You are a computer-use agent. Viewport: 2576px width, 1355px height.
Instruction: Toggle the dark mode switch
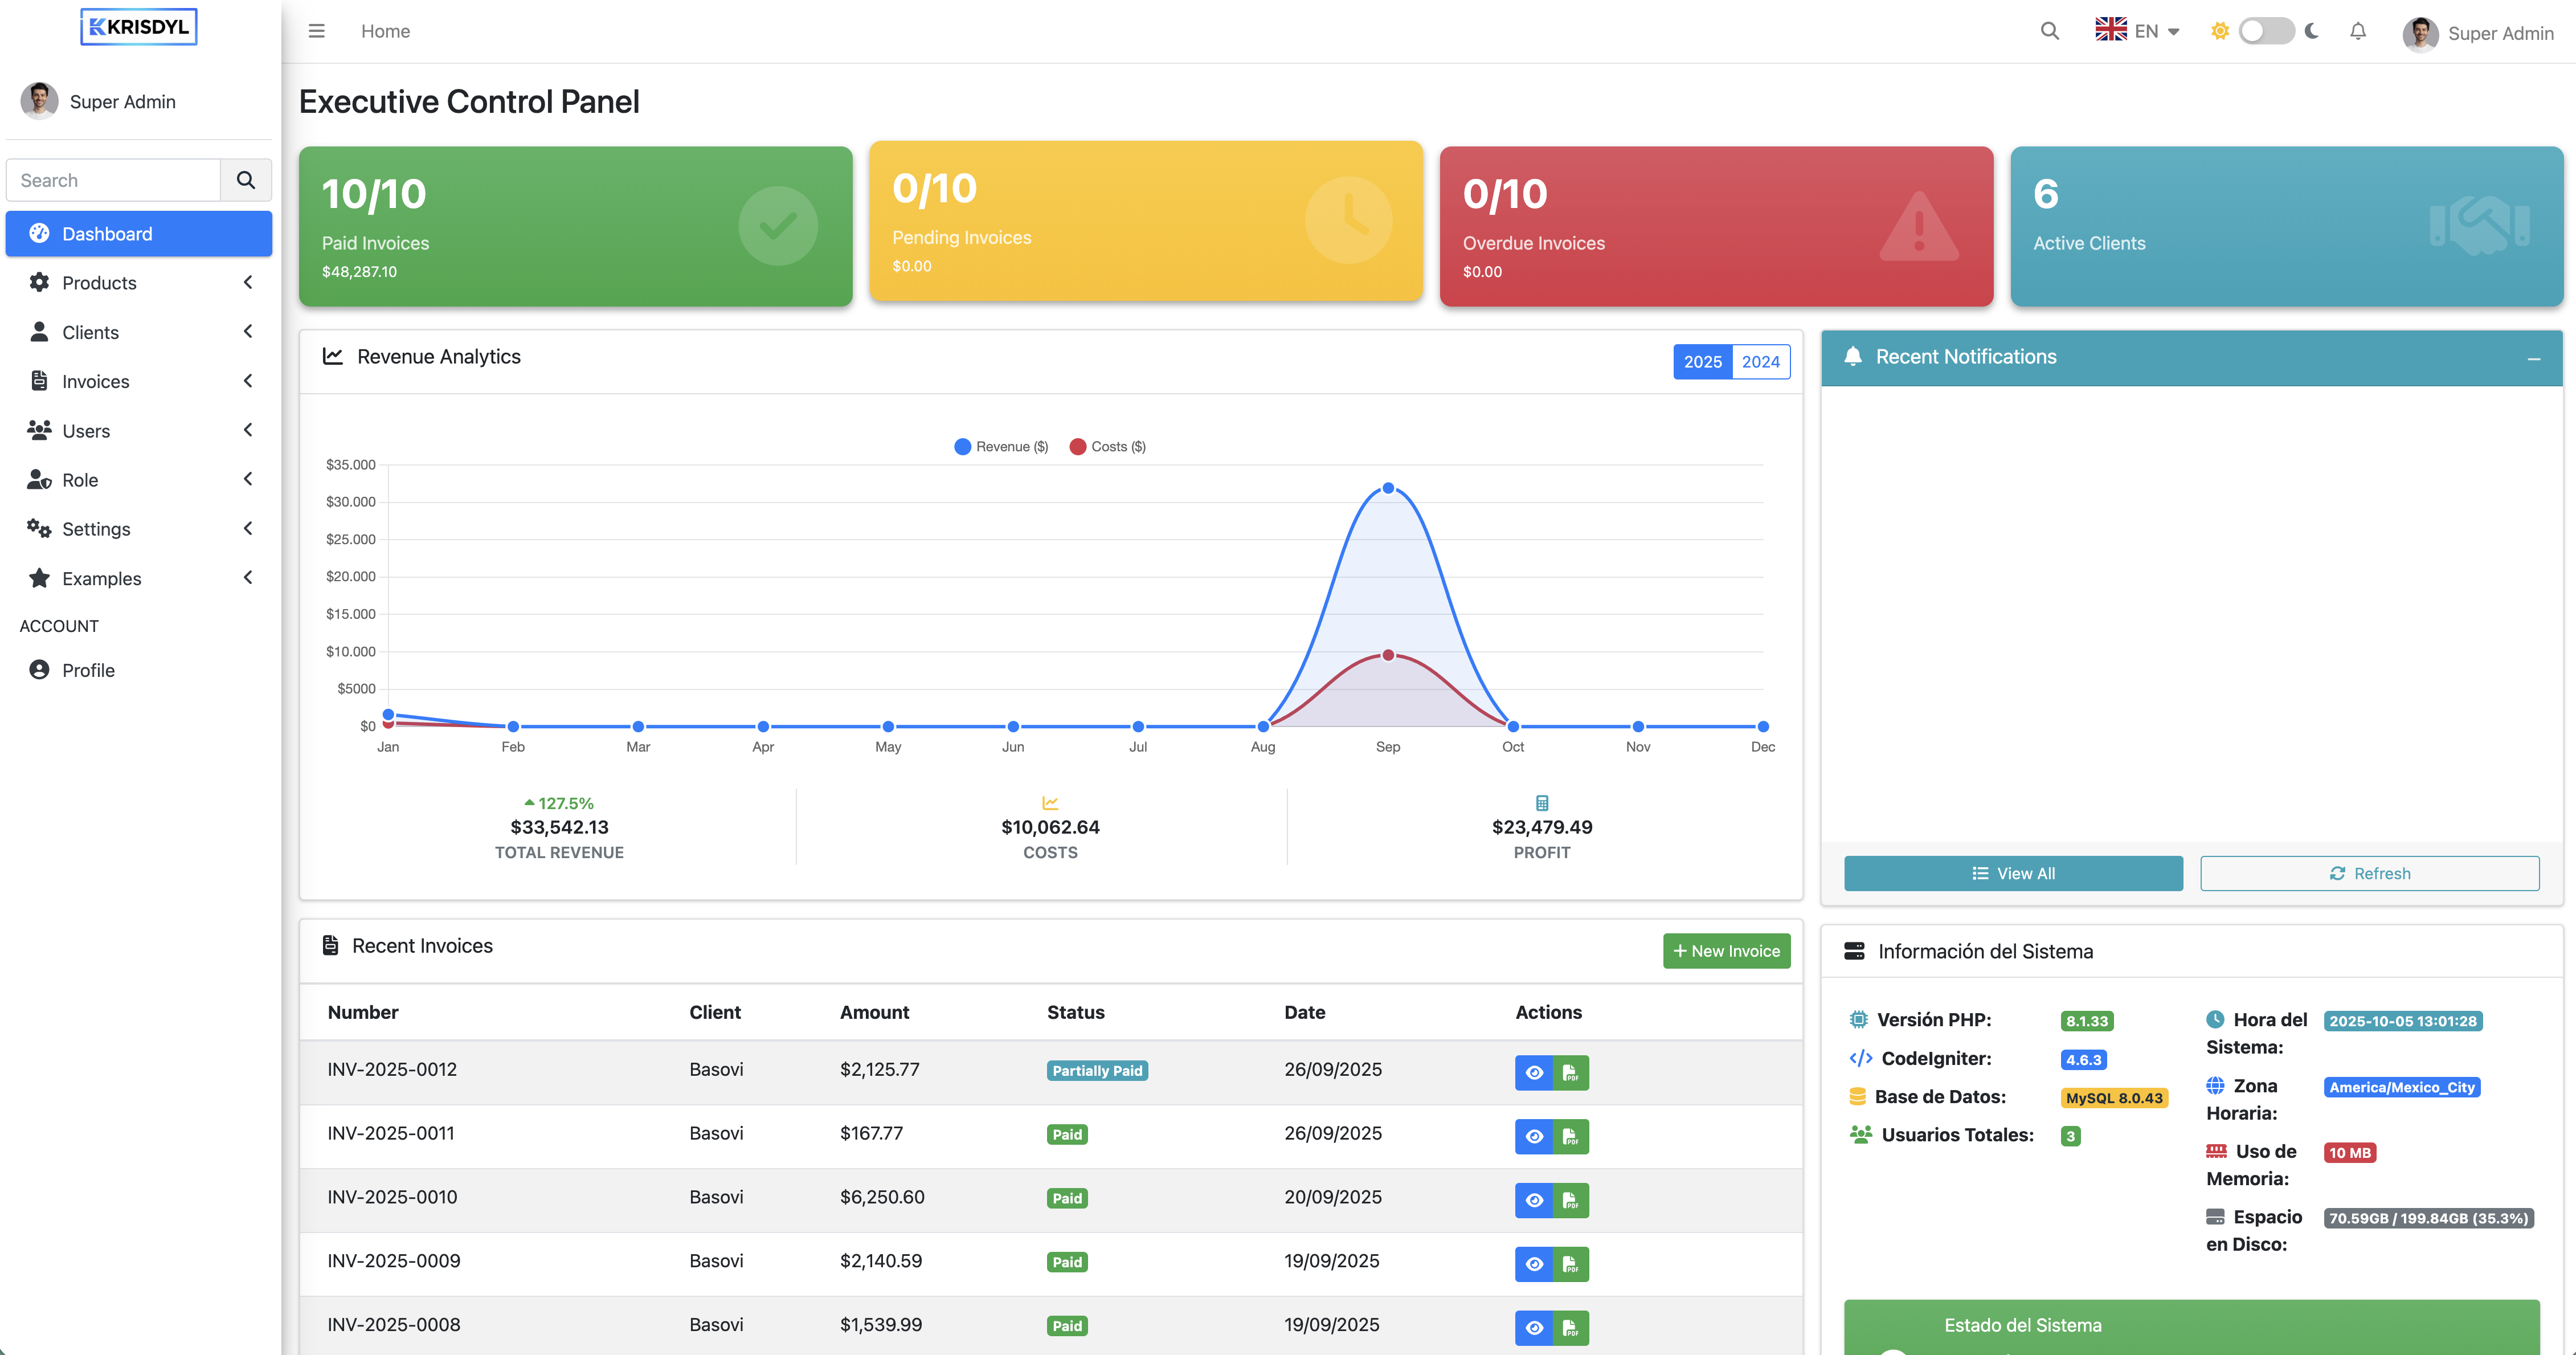2265,31
